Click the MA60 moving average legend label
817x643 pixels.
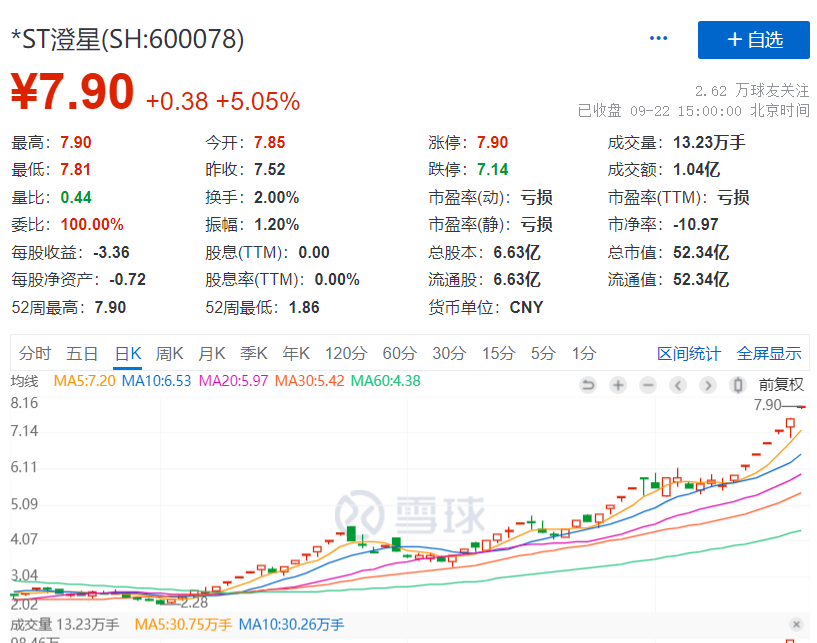(x=383, y=381)
